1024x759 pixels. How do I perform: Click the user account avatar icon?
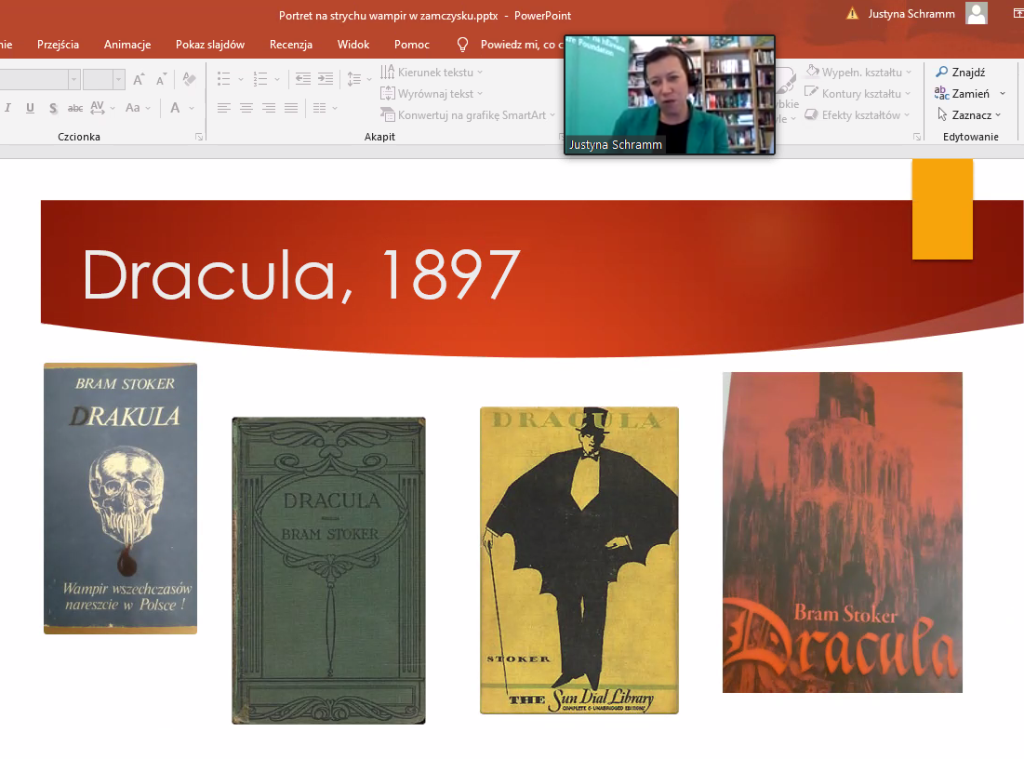pyautogui.click(x=976, y=13)
